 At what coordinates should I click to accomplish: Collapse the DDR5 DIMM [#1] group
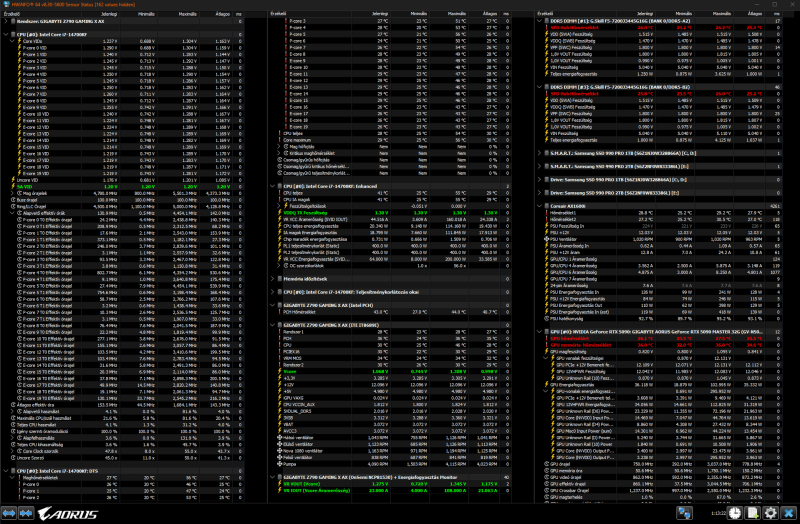539,21
